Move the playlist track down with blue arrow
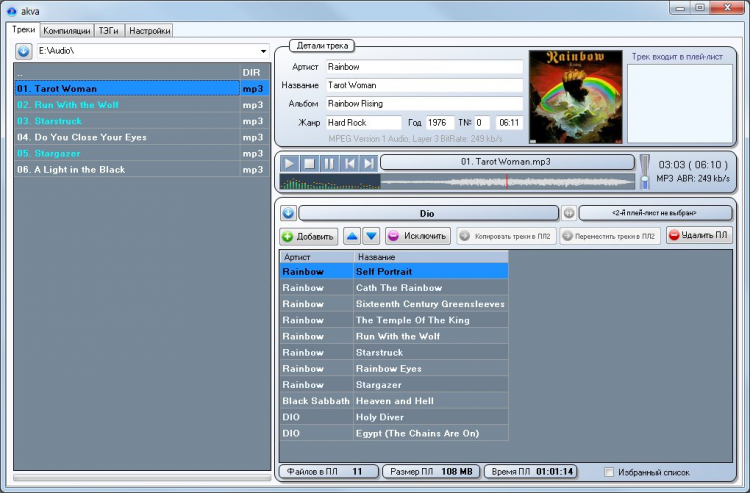The width and height of the screenshot is (750, 493). tap(371, 236)
